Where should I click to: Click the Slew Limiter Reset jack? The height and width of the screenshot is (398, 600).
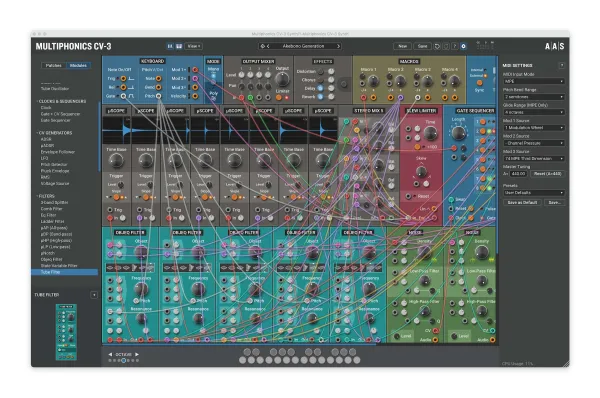(408, 196)
